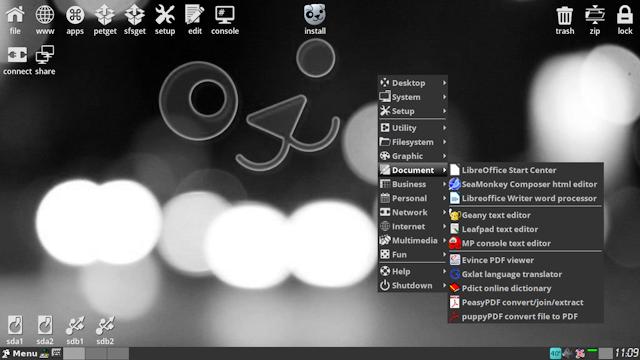The height and width of the screenshot is (360, 640).
Task: Click the Menu button in taskbar
Action: (20, 353)
